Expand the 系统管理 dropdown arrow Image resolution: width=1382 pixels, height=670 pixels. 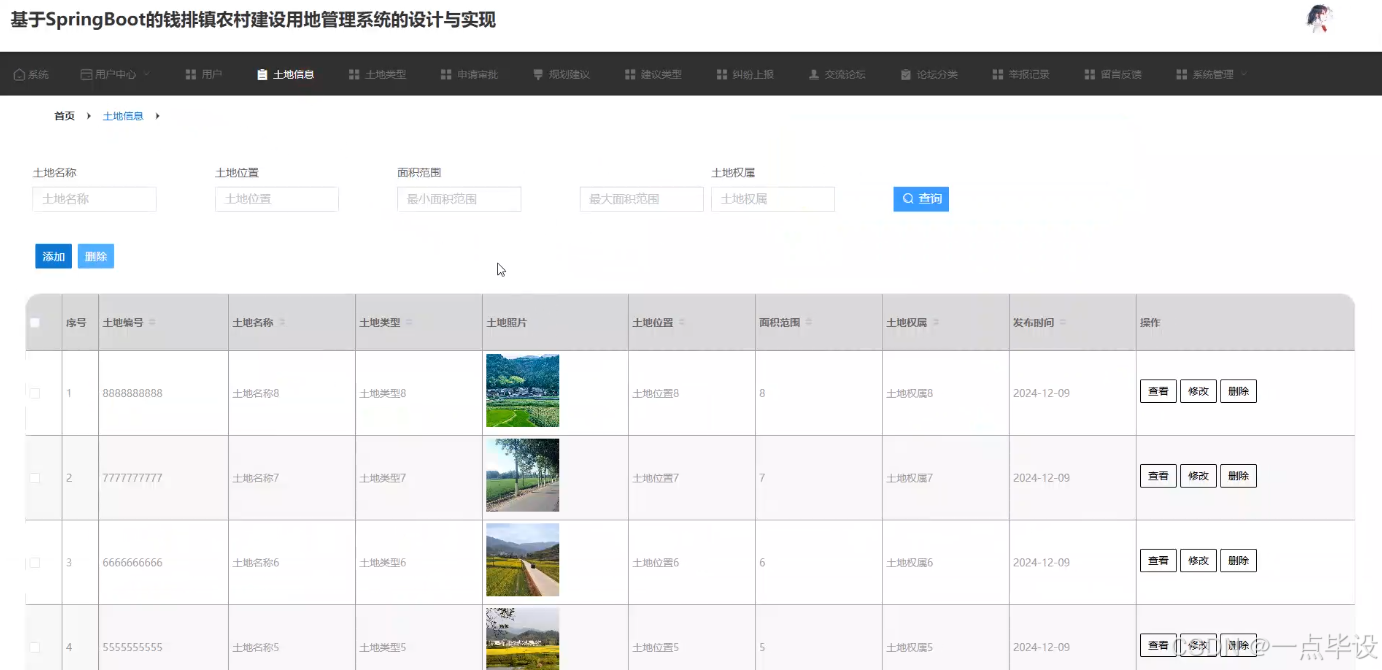point(1244,75)
